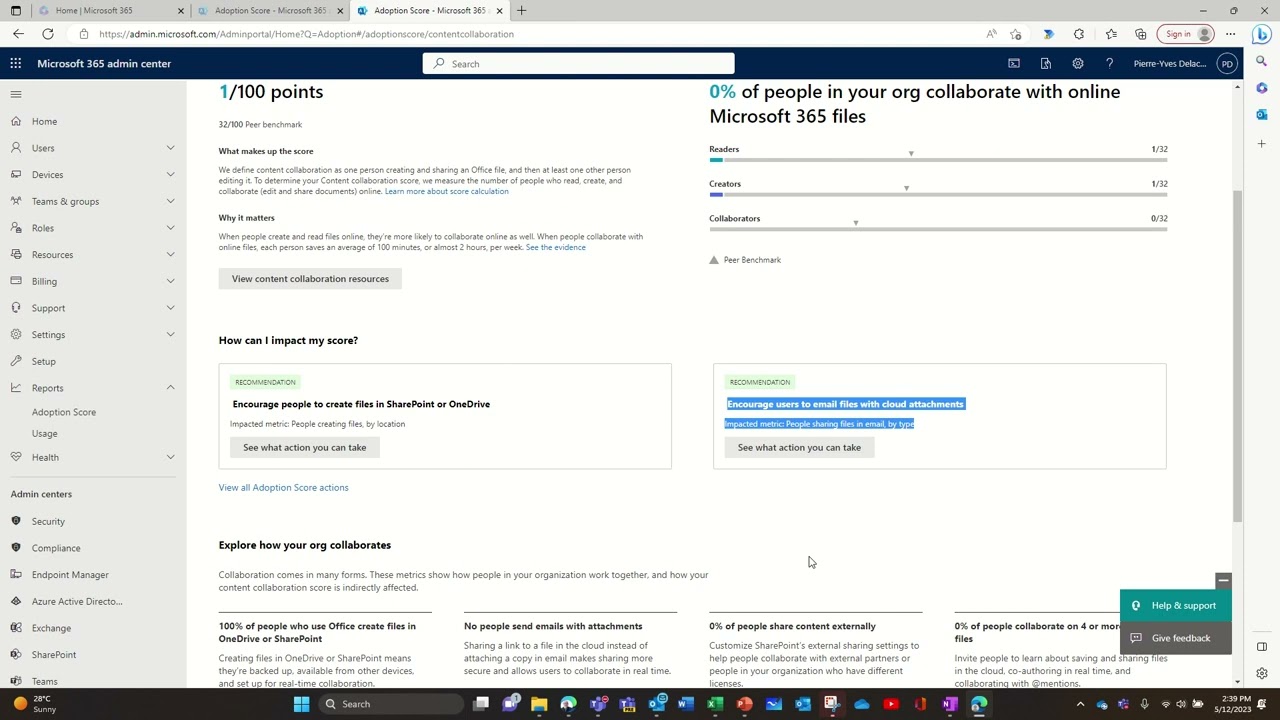1280x720 pixels.
Task: Expand the Teams & groups chevron
Action: coord(170,201)
